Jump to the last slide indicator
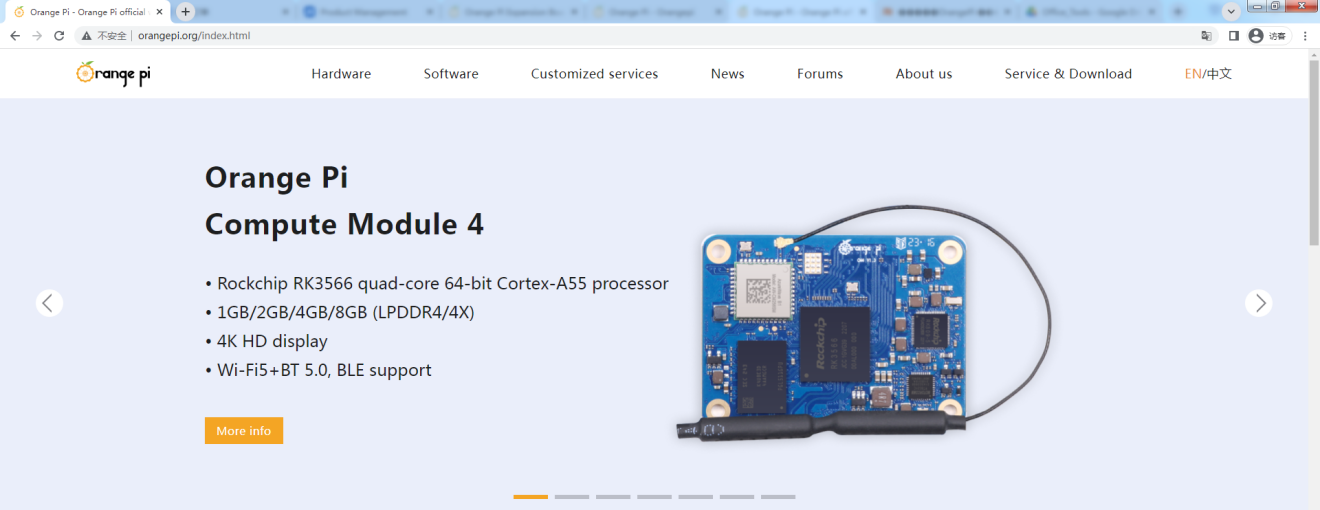 pos(778,496)
